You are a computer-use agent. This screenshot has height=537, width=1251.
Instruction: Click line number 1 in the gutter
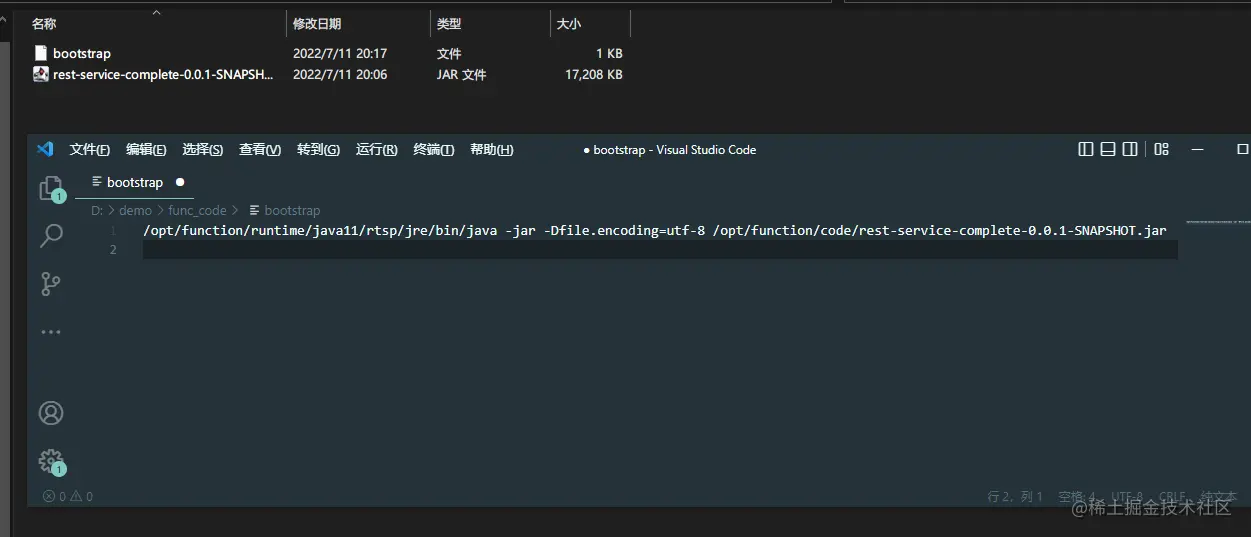tap(113, 230)
